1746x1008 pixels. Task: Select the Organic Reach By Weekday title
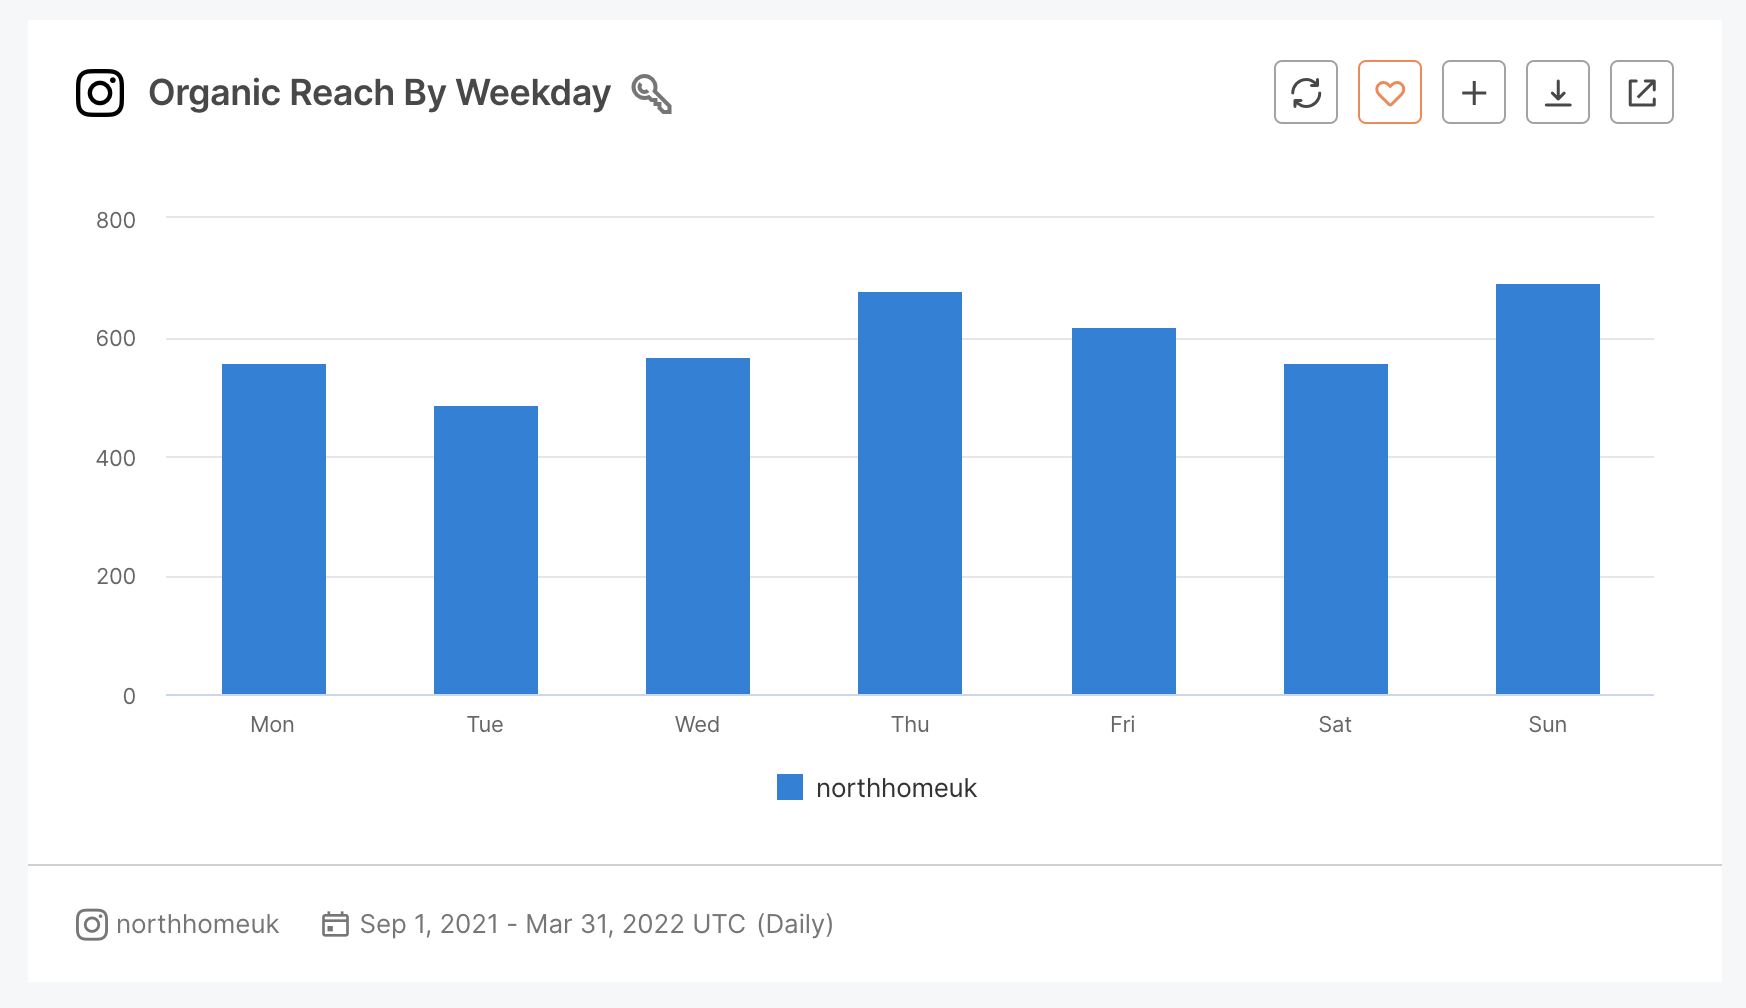tap(380, 92)
